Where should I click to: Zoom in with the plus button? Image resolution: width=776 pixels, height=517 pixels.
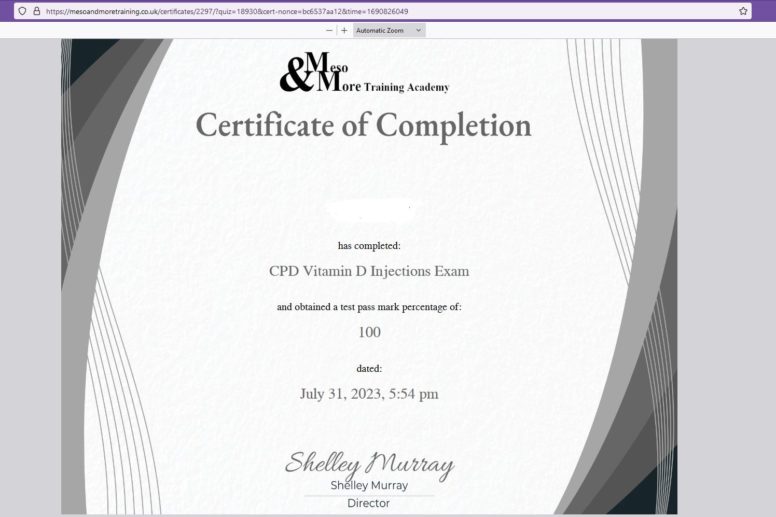344,30
